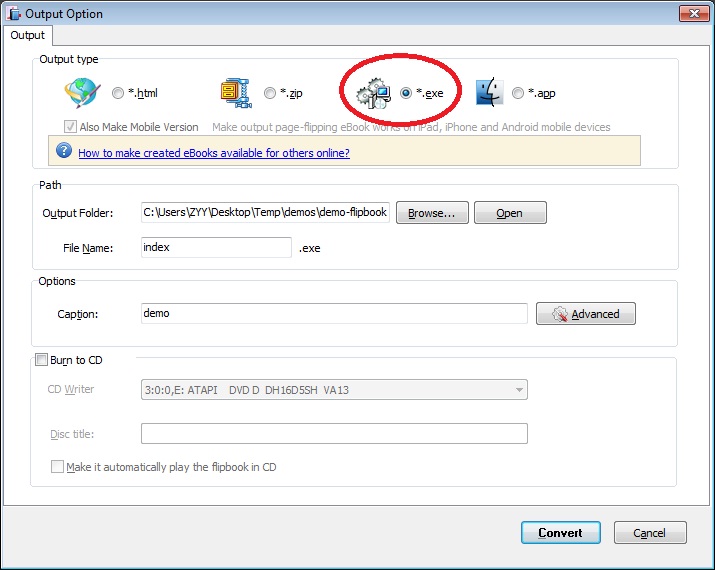The image size is (715, 570).
Task: Click the Convert button
Action: pyautogui.click(x=560, y=533)
